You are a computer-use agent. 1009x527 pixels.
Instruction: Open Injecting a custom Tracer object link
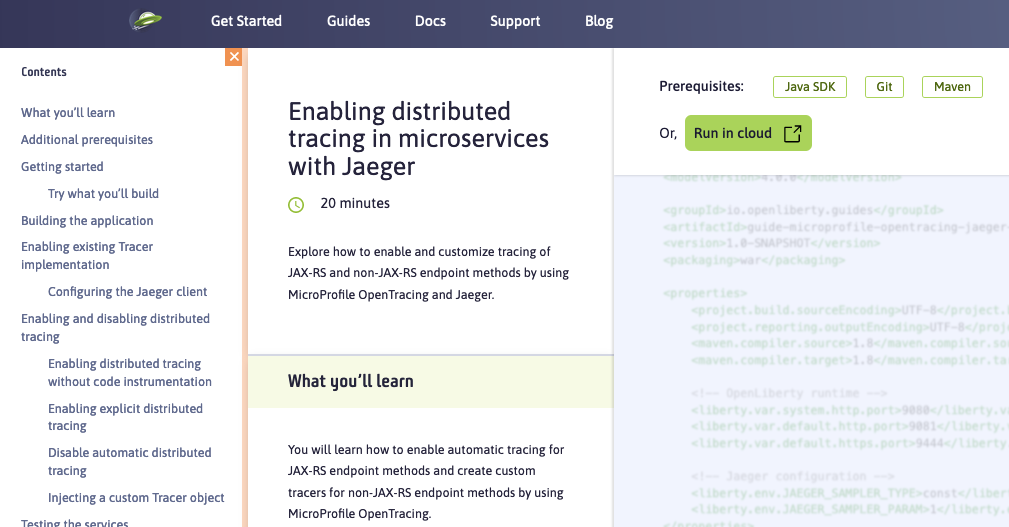136,497
